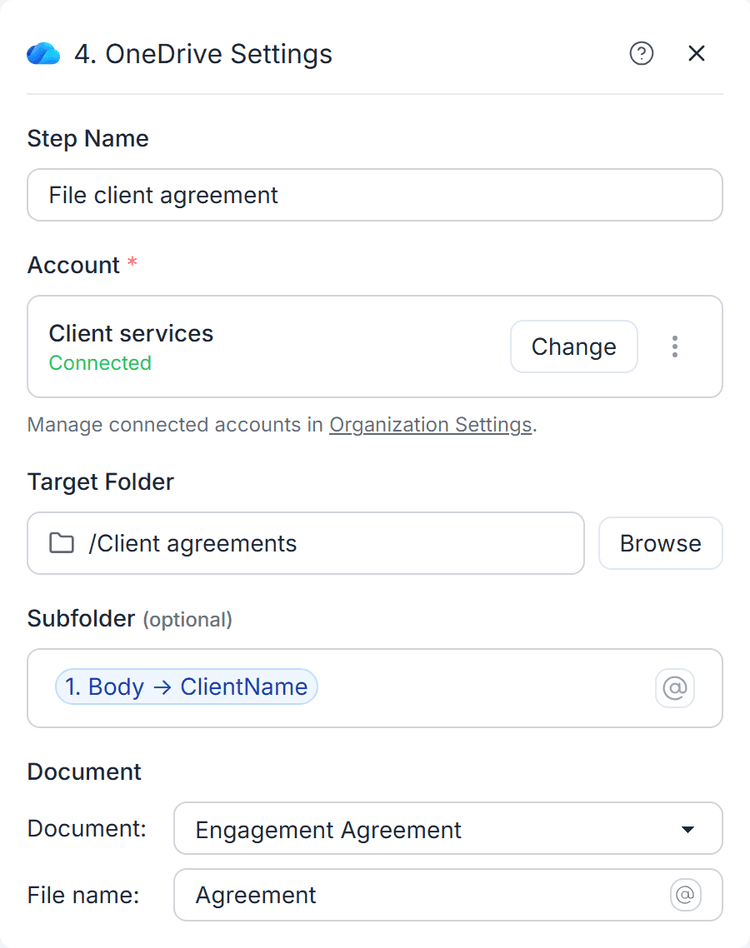
Task: Click the Account required label
Action: [82, 265]
